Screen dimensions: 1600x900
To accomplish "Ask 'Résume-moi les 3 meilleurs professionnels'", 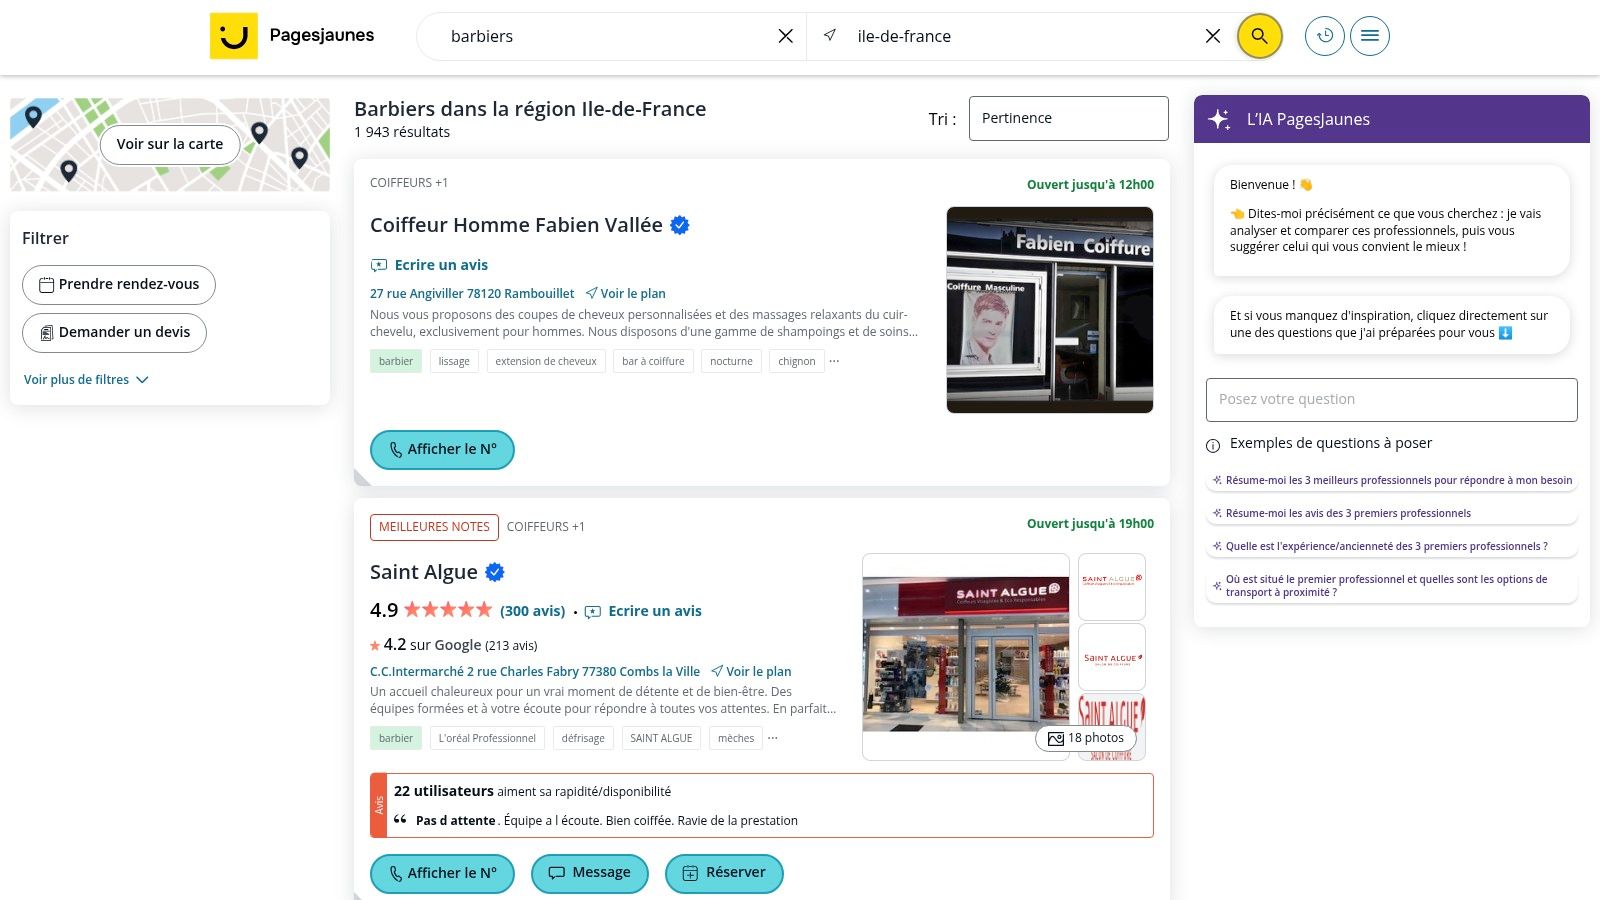I will 1392,481.
